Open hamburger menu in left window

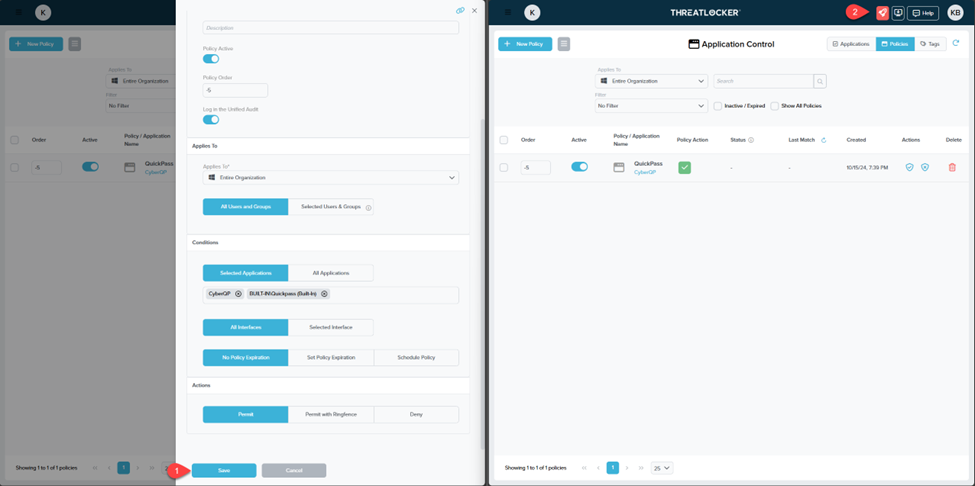coord(18,12)
